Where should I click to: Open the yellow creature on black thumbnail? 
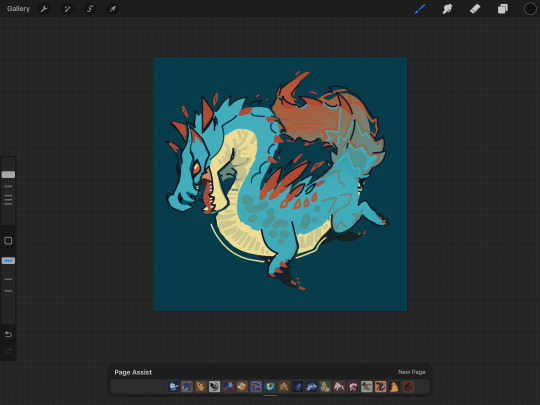point(394,386)
